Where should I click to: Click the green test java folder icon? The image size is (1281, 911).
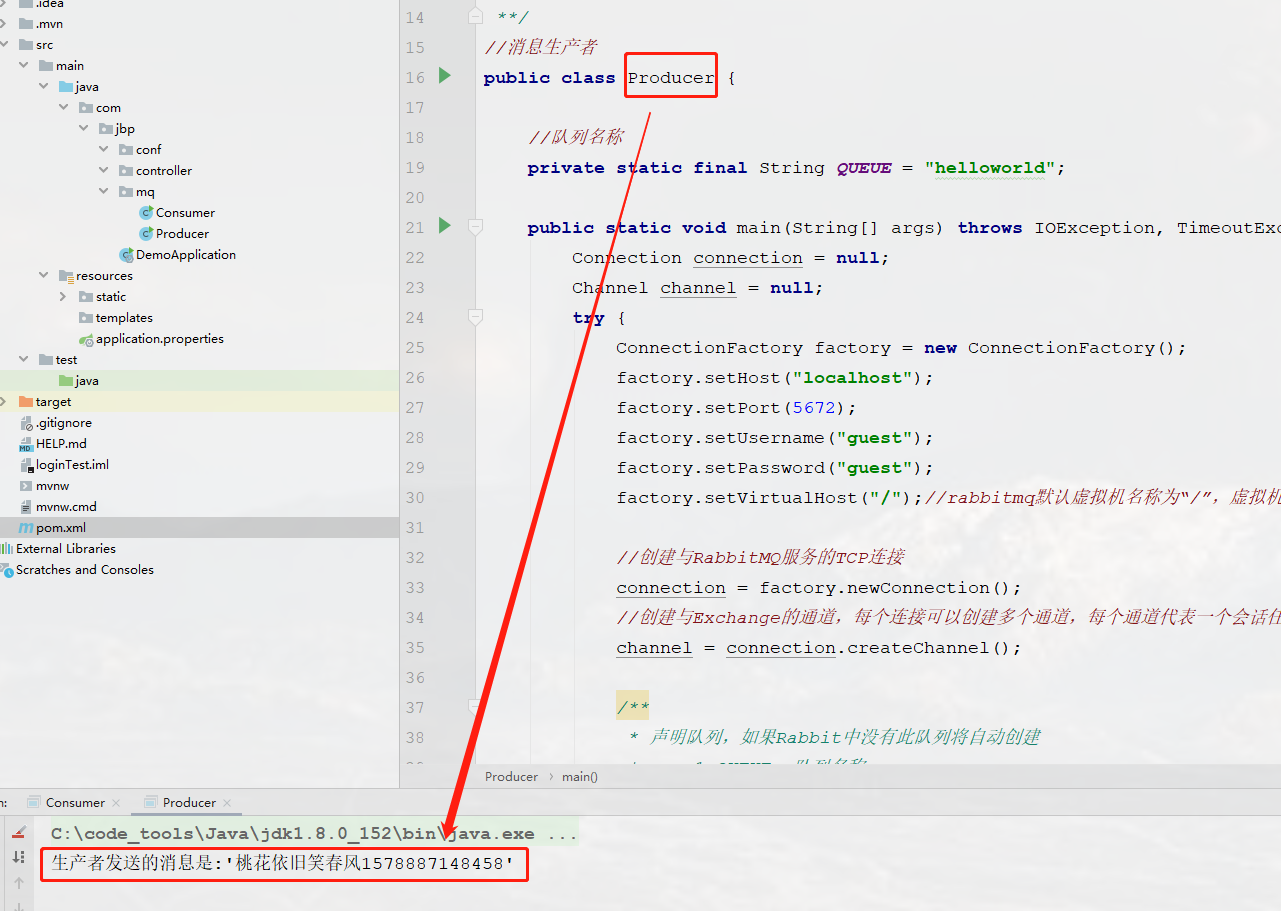coord(66,381)
